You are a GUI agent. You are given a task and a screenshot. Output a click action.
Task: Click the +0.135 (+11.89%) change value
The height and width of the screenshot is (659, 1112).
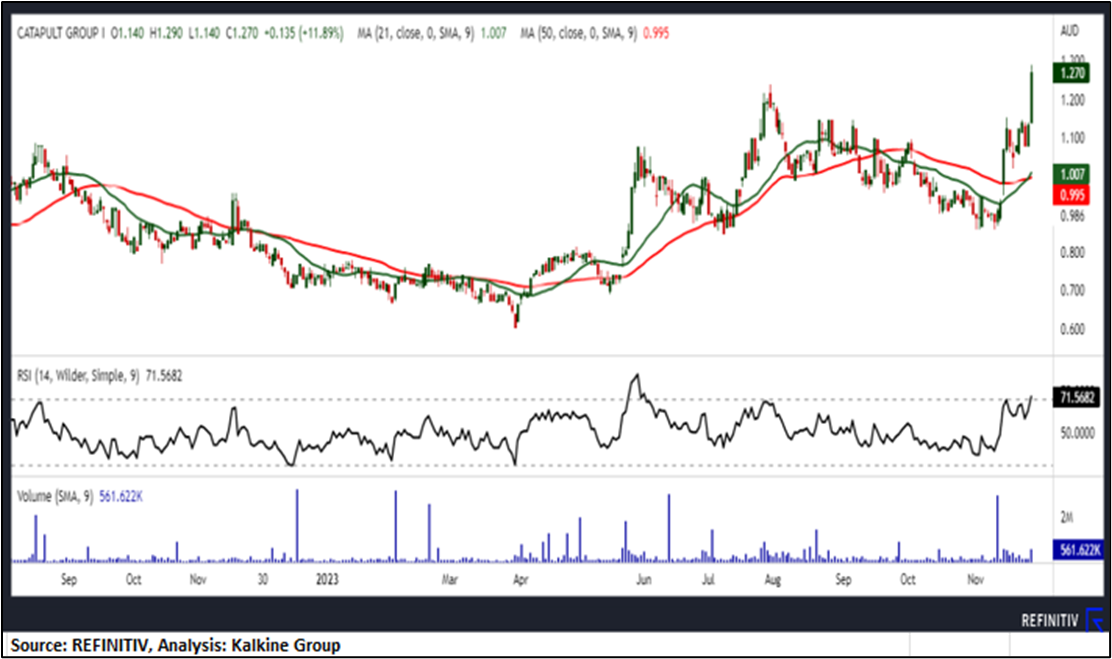pyautogui.click(x=304, y=33)
